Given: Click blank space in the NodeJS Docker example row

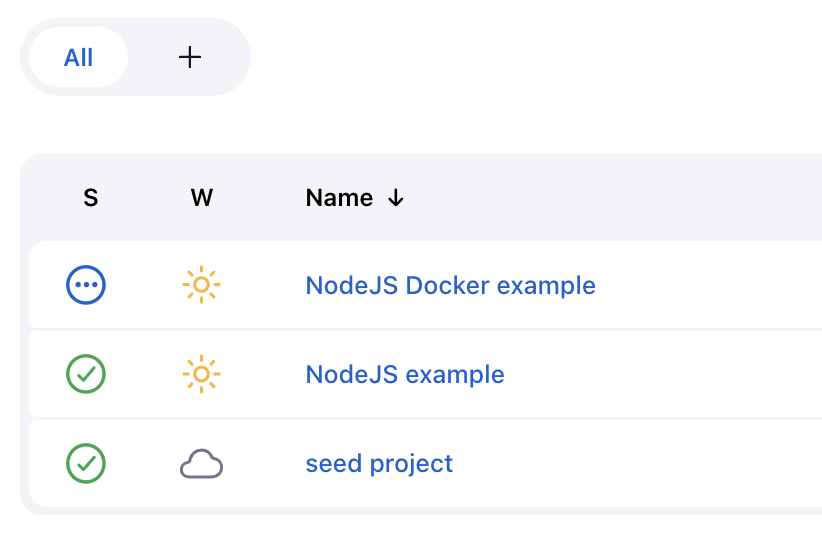Looking at the screenshot, I should pyautogui.click(x=708, y=285).
